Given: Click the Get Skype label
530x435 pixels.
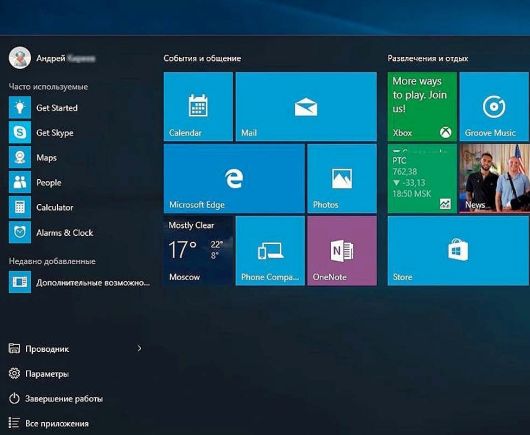Looking at the screenshot, I should point(55,133).
